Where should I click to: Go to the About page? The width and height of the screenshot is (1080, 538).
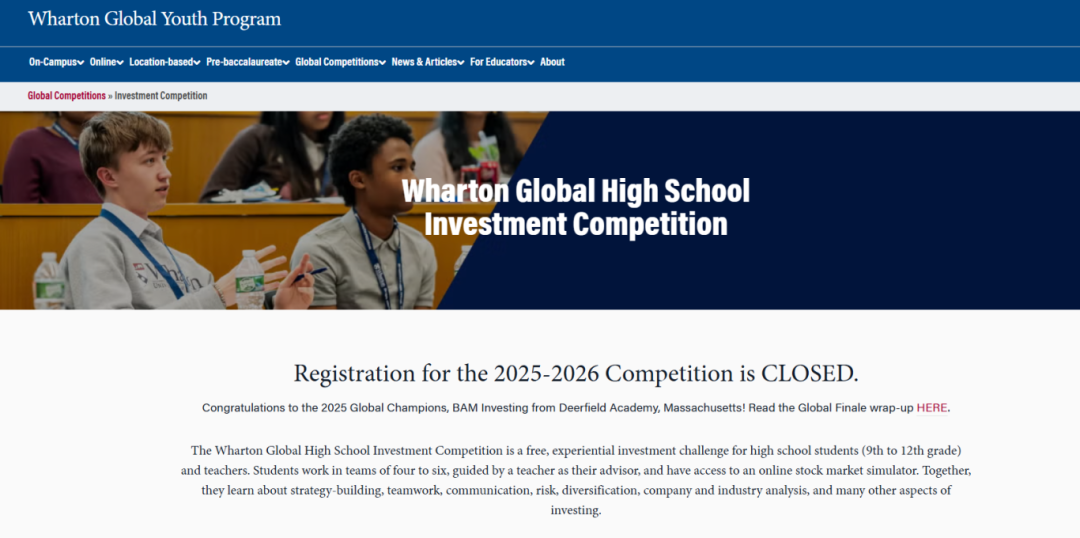pos(552,62)
